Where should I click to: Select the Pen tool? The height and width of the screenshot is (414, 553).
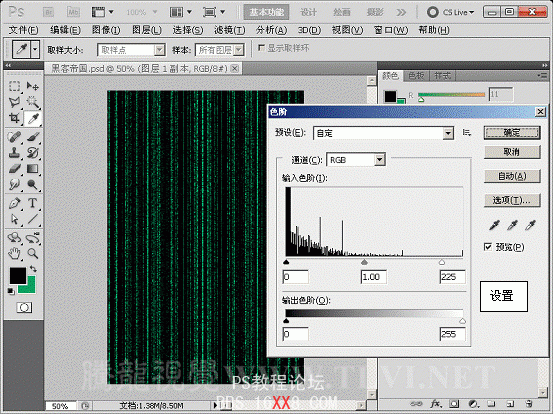point(14,203)
